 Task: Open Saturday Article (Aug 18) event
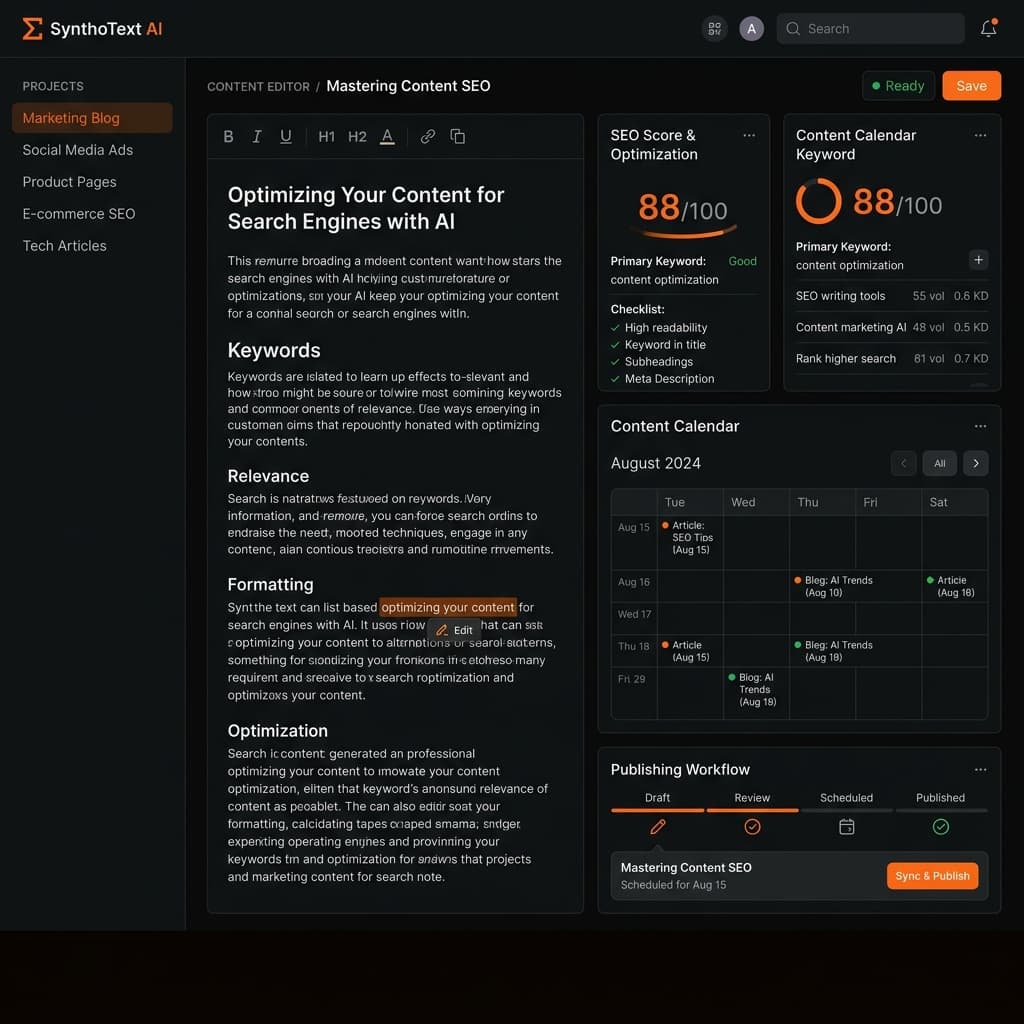point(951,586)
